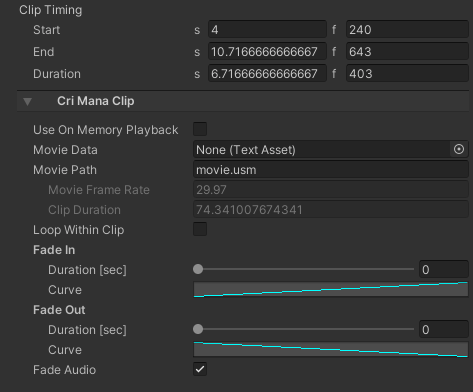This screenshot has width=473, height=392.
Task: Click the Start seconds field
Action: [x=267, y=29]
